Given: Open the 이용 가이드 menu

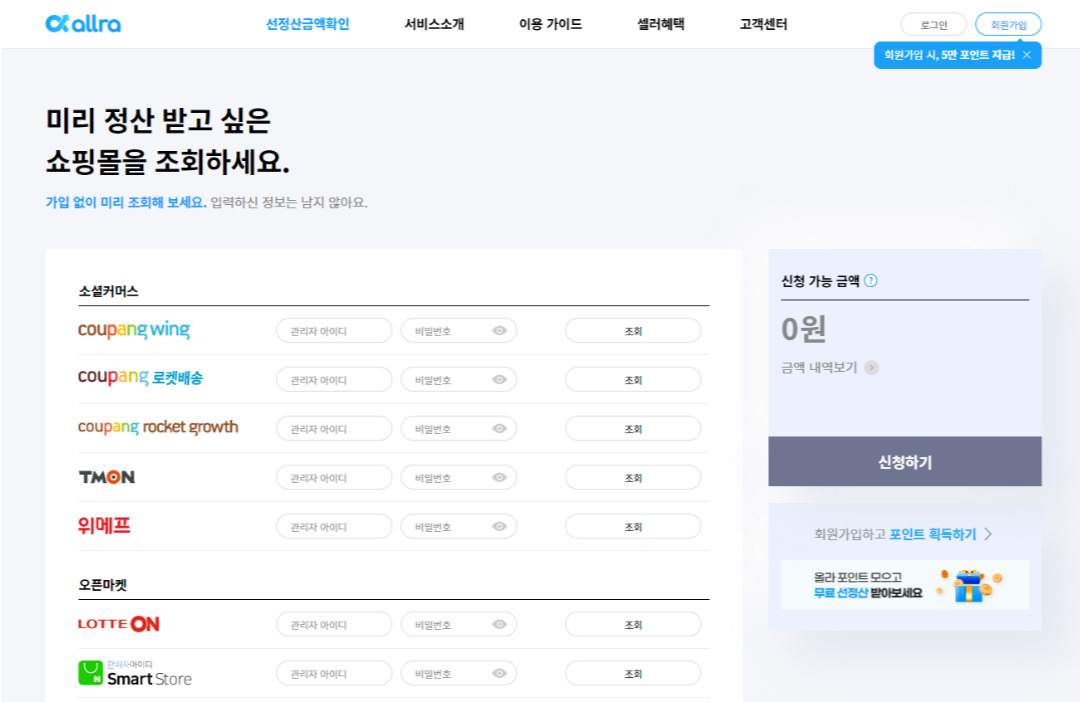Looking at the screenshot, I should (550, 24).
